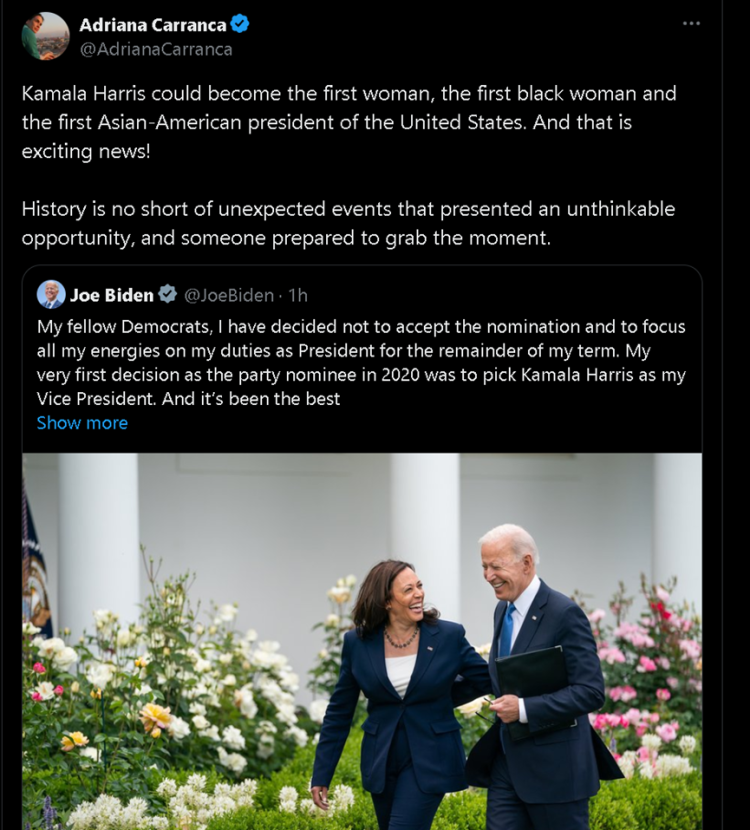750x830 pixels.
Task: Click the 1h timestamp on quoted post
Action: tap(298, 295)
